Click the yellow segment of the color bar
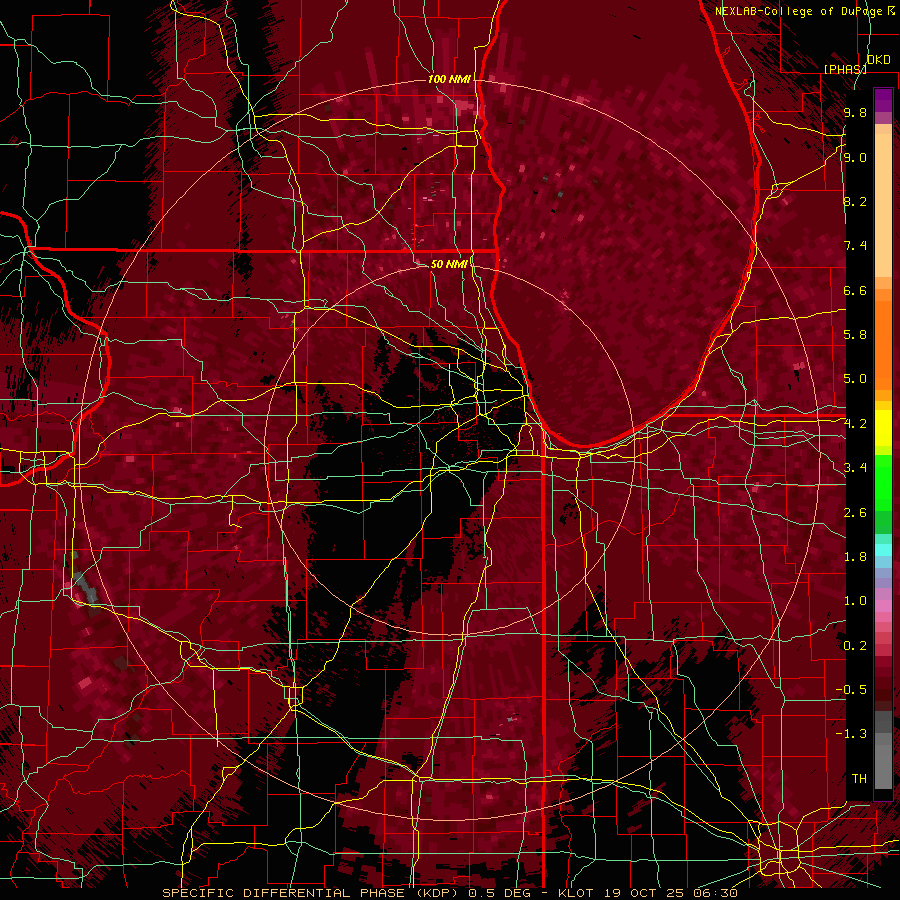Screen dimensions: 900x900 (x=883, y=428)
